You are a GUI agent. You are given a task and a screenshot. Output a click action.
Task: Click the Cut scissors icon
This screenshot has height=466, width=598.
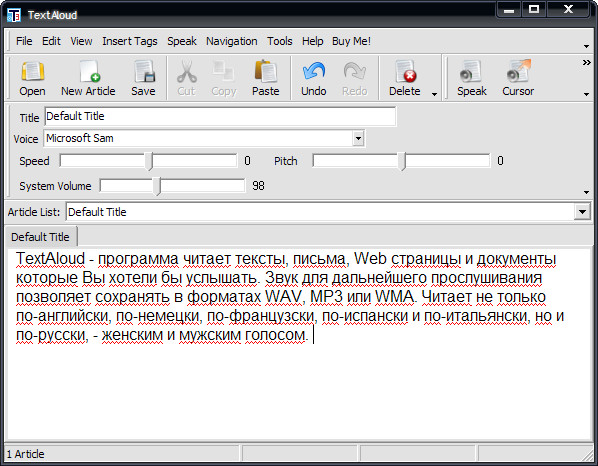[186, 79]
